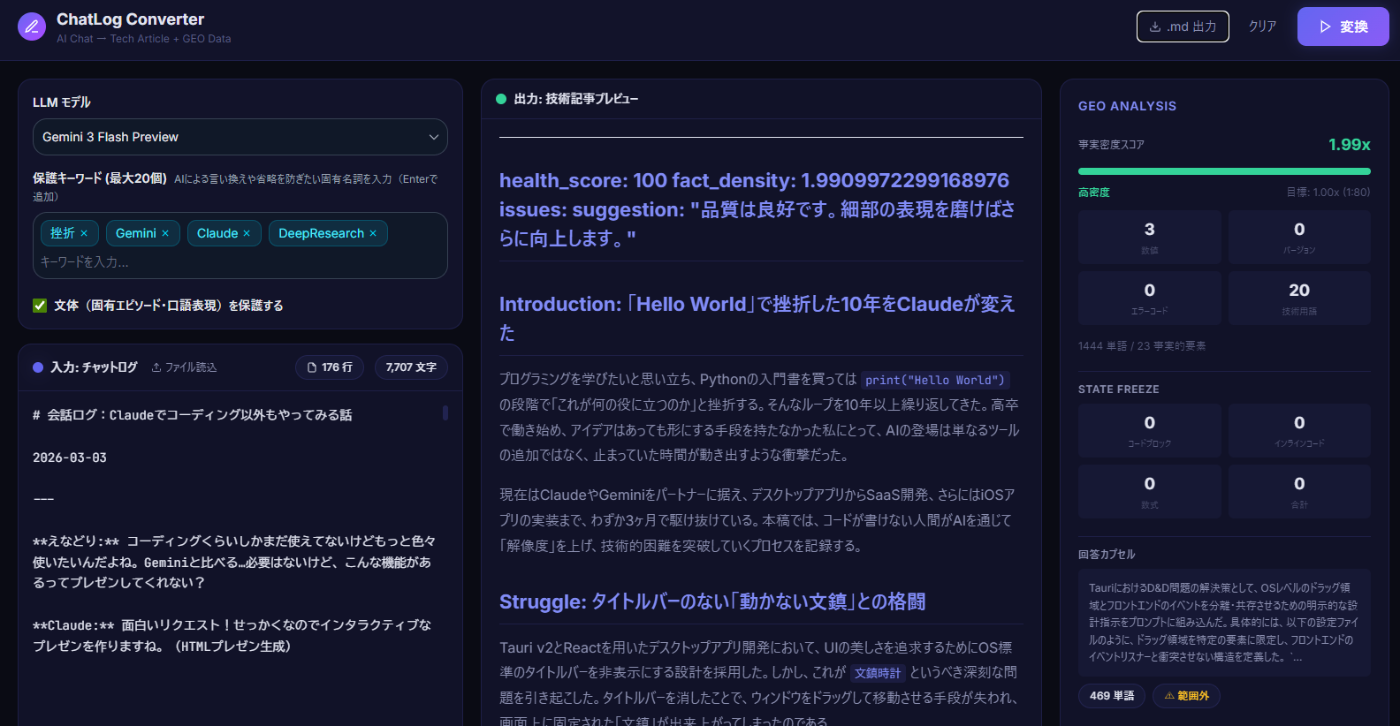
Task: Click the 2026-03-03 date line in log
Action: [x=69, y=457]
